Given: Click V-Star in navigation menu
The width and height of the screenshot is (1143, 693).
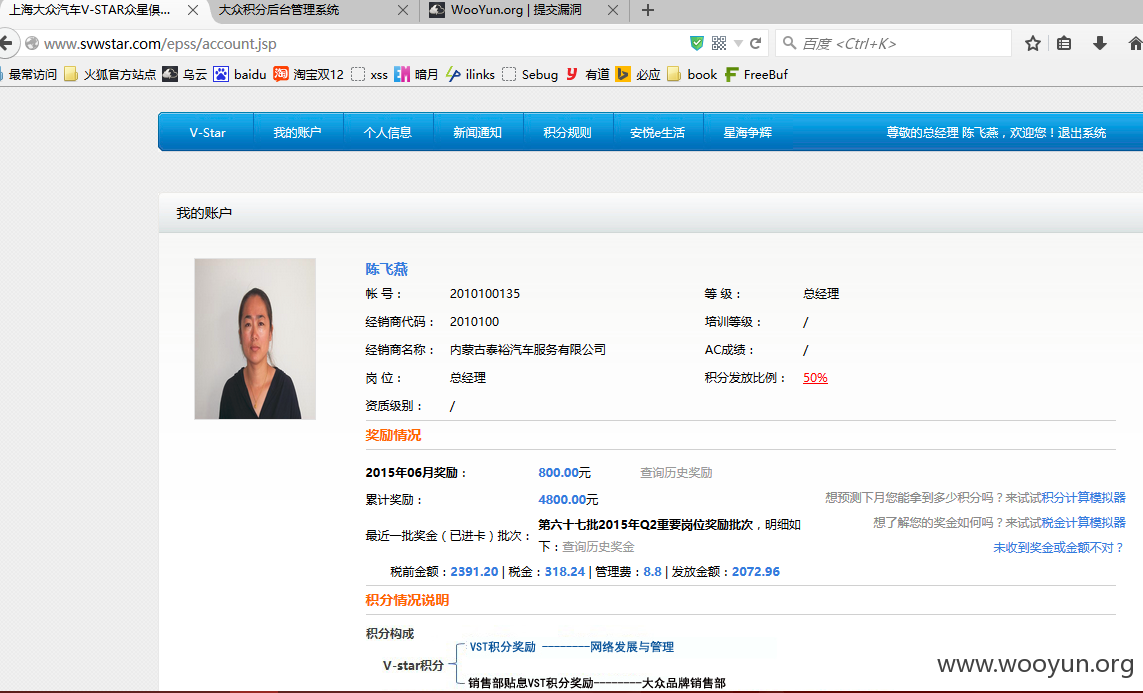Looking at the screenshot, I should (207, 133).
